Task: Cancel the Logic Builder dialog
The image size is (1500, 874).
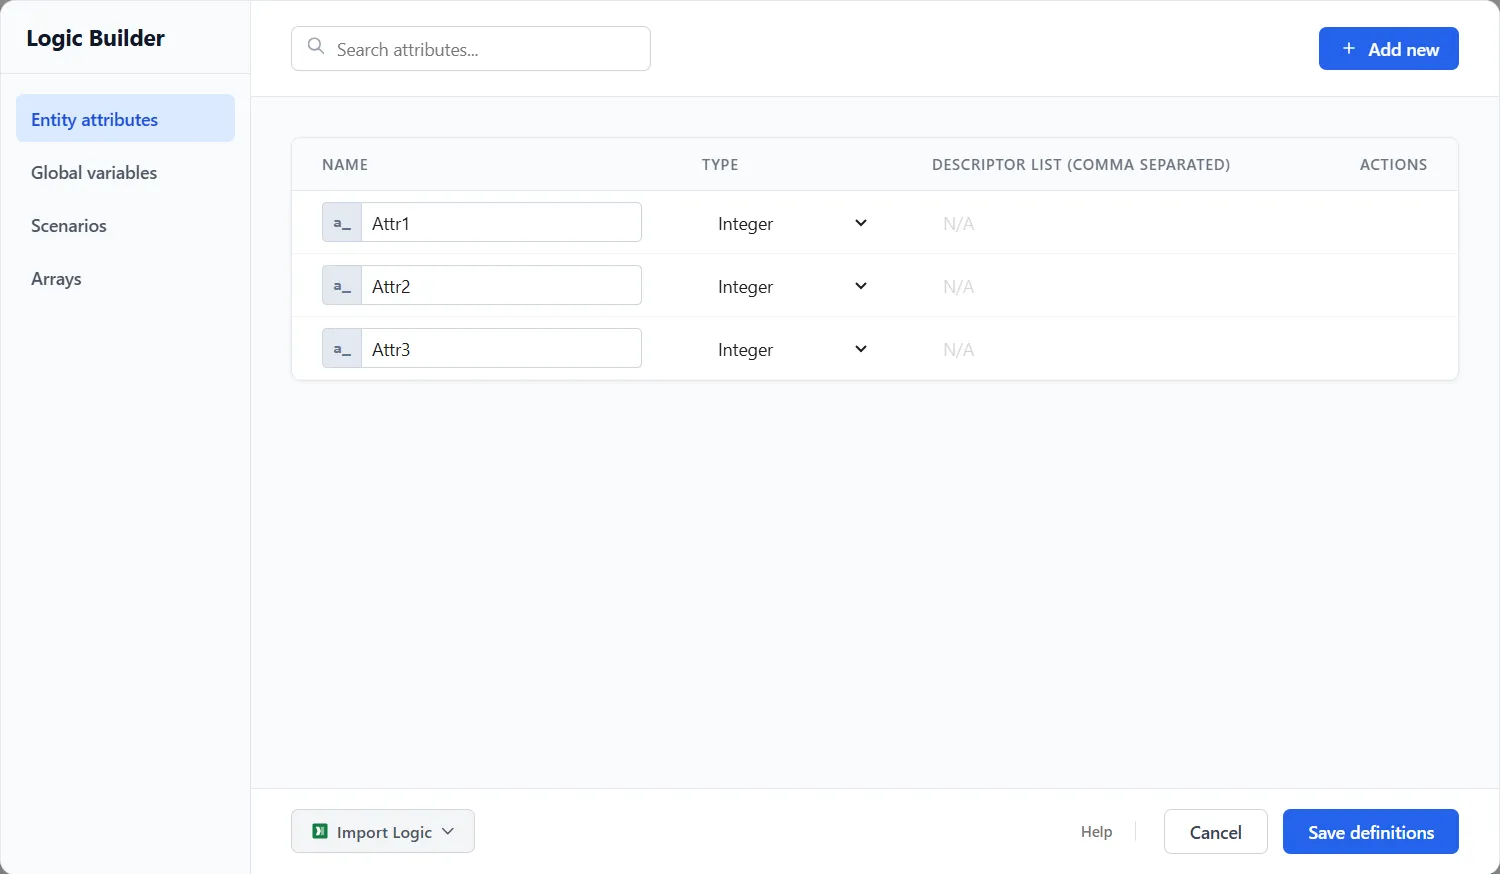Action: click(1215, 831)
